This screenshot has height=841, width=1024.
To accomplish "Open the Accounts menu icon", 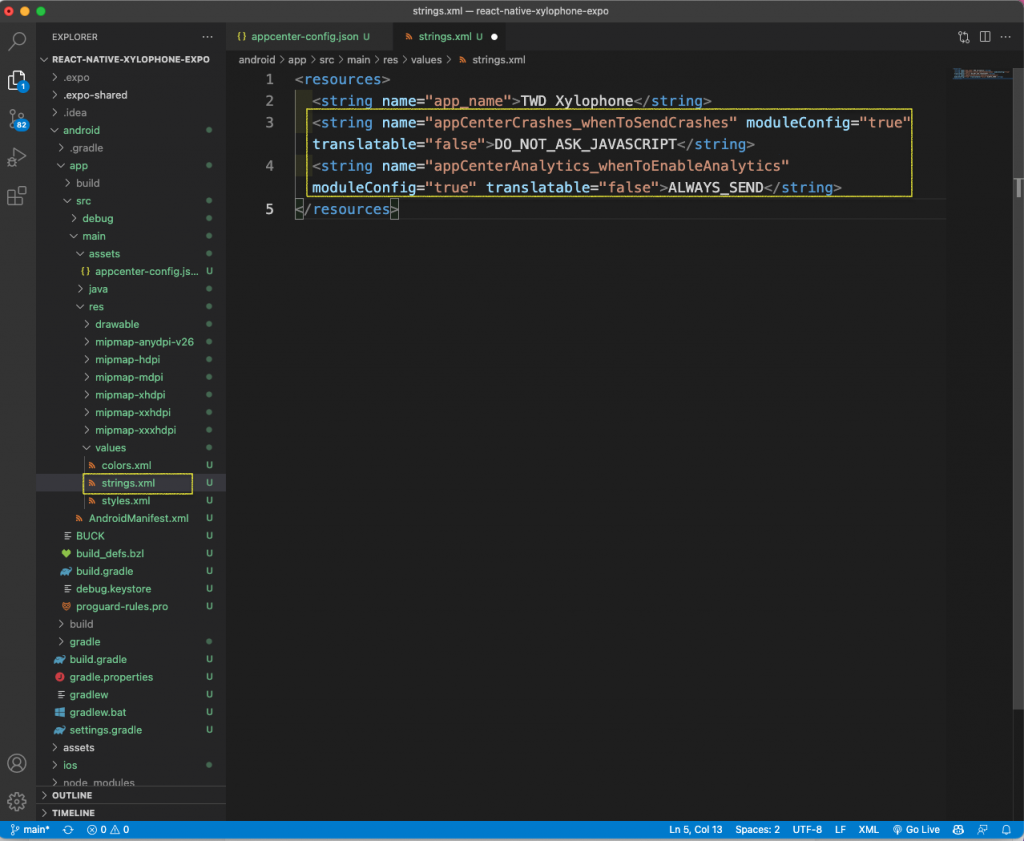I will 17,763.
